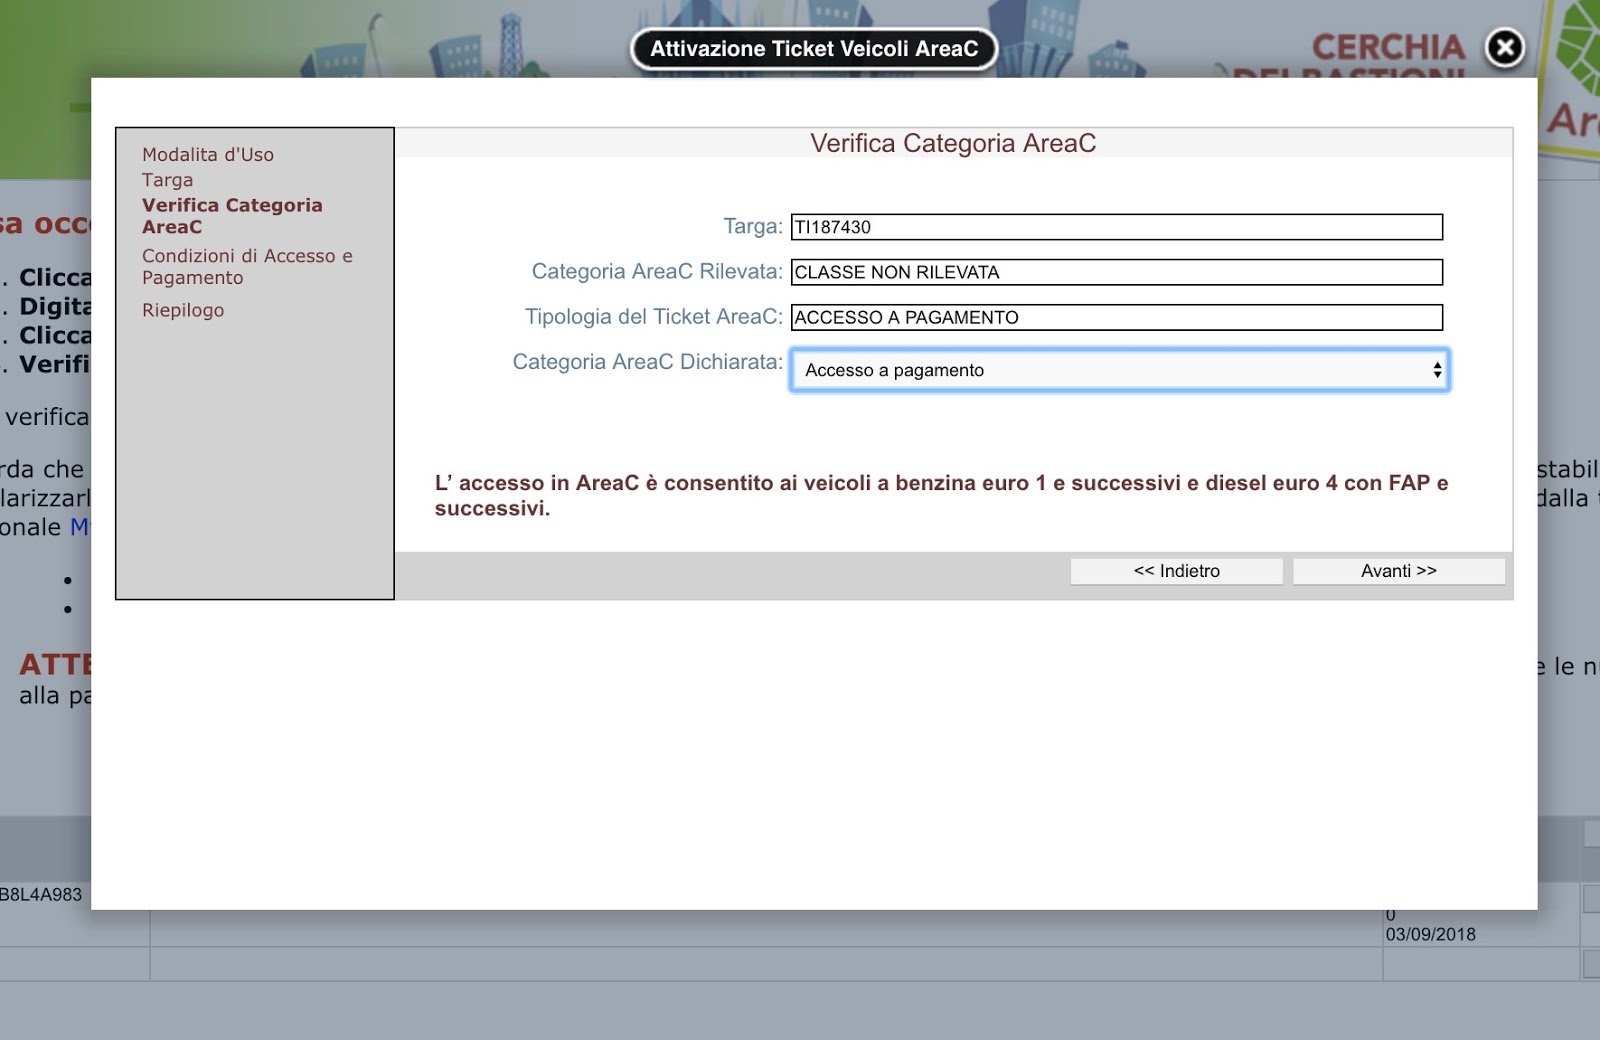
Task: Click the Verifica Categoria AreaC heading
Action: pyautogui.click(x=953, y=143)
